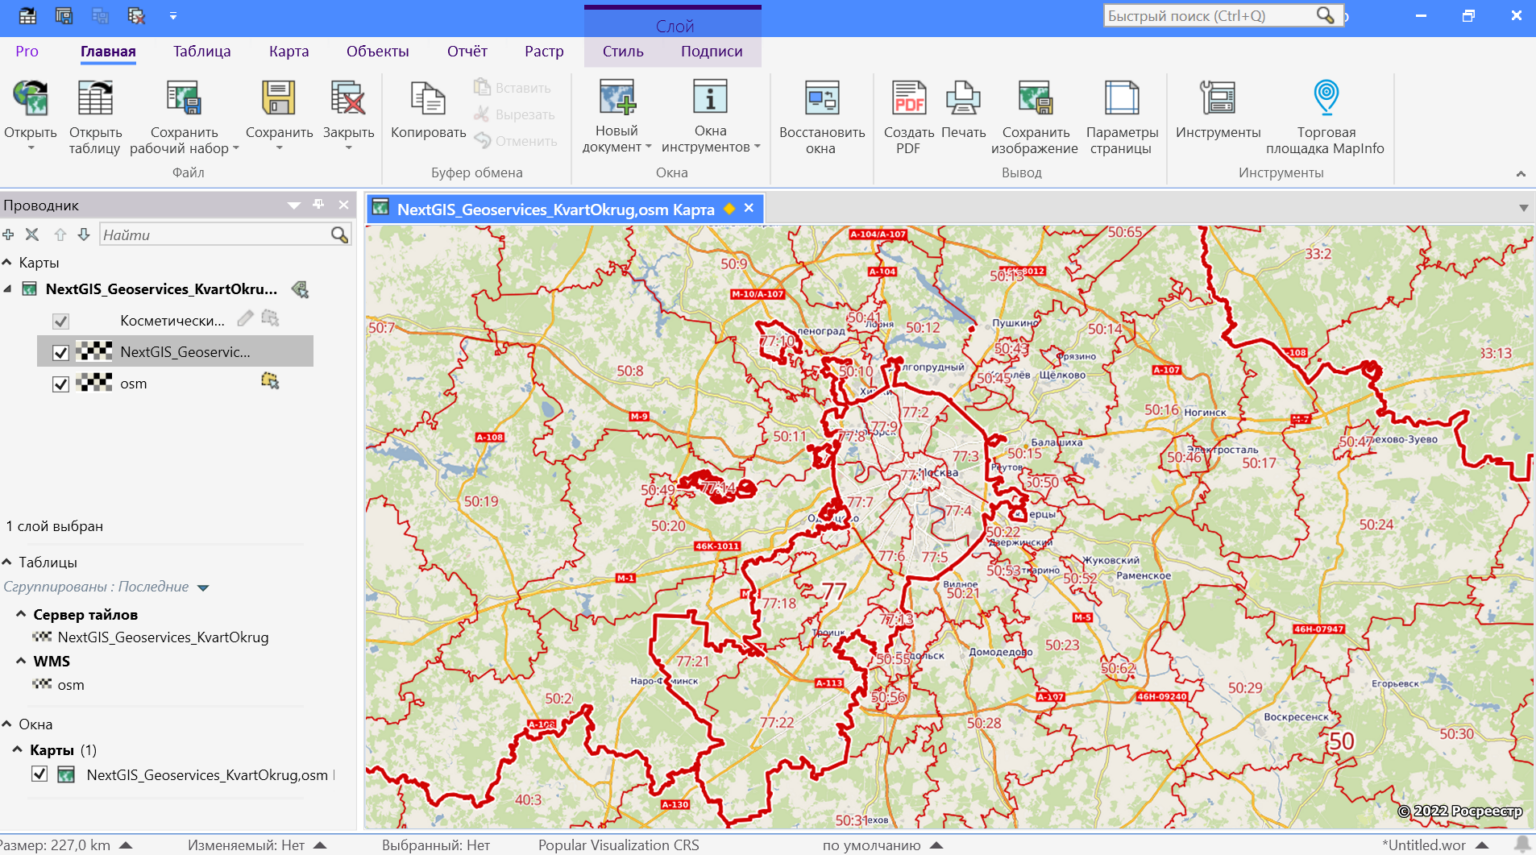1536x855 pixels.
Task: Select Открыть таблицу on the ribbon
Action: click(94, 113)
